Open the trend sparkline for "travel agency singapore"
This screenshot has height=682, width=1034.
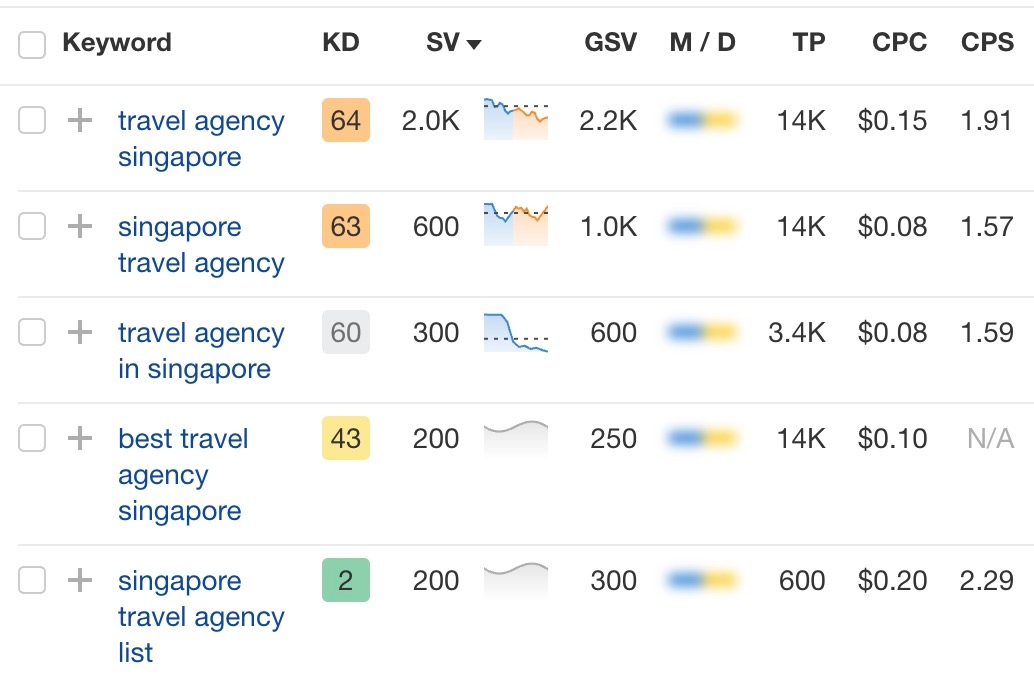click(515, 120)
